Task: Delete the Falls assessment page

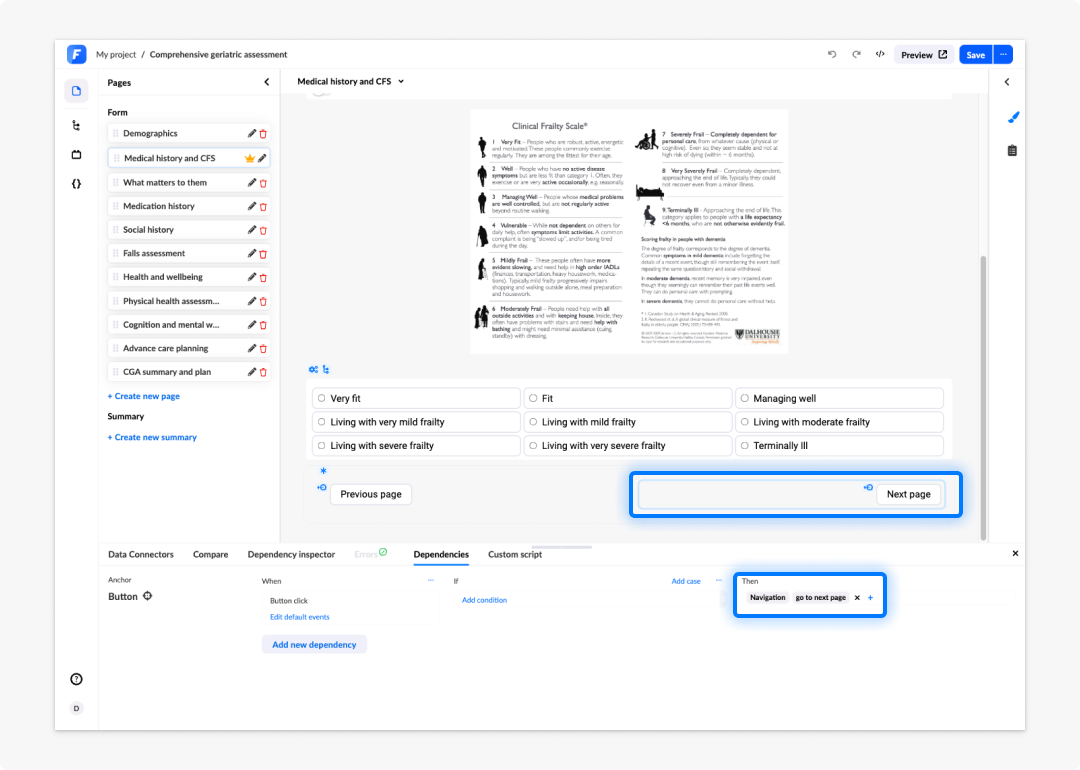Action: point(263,254)
